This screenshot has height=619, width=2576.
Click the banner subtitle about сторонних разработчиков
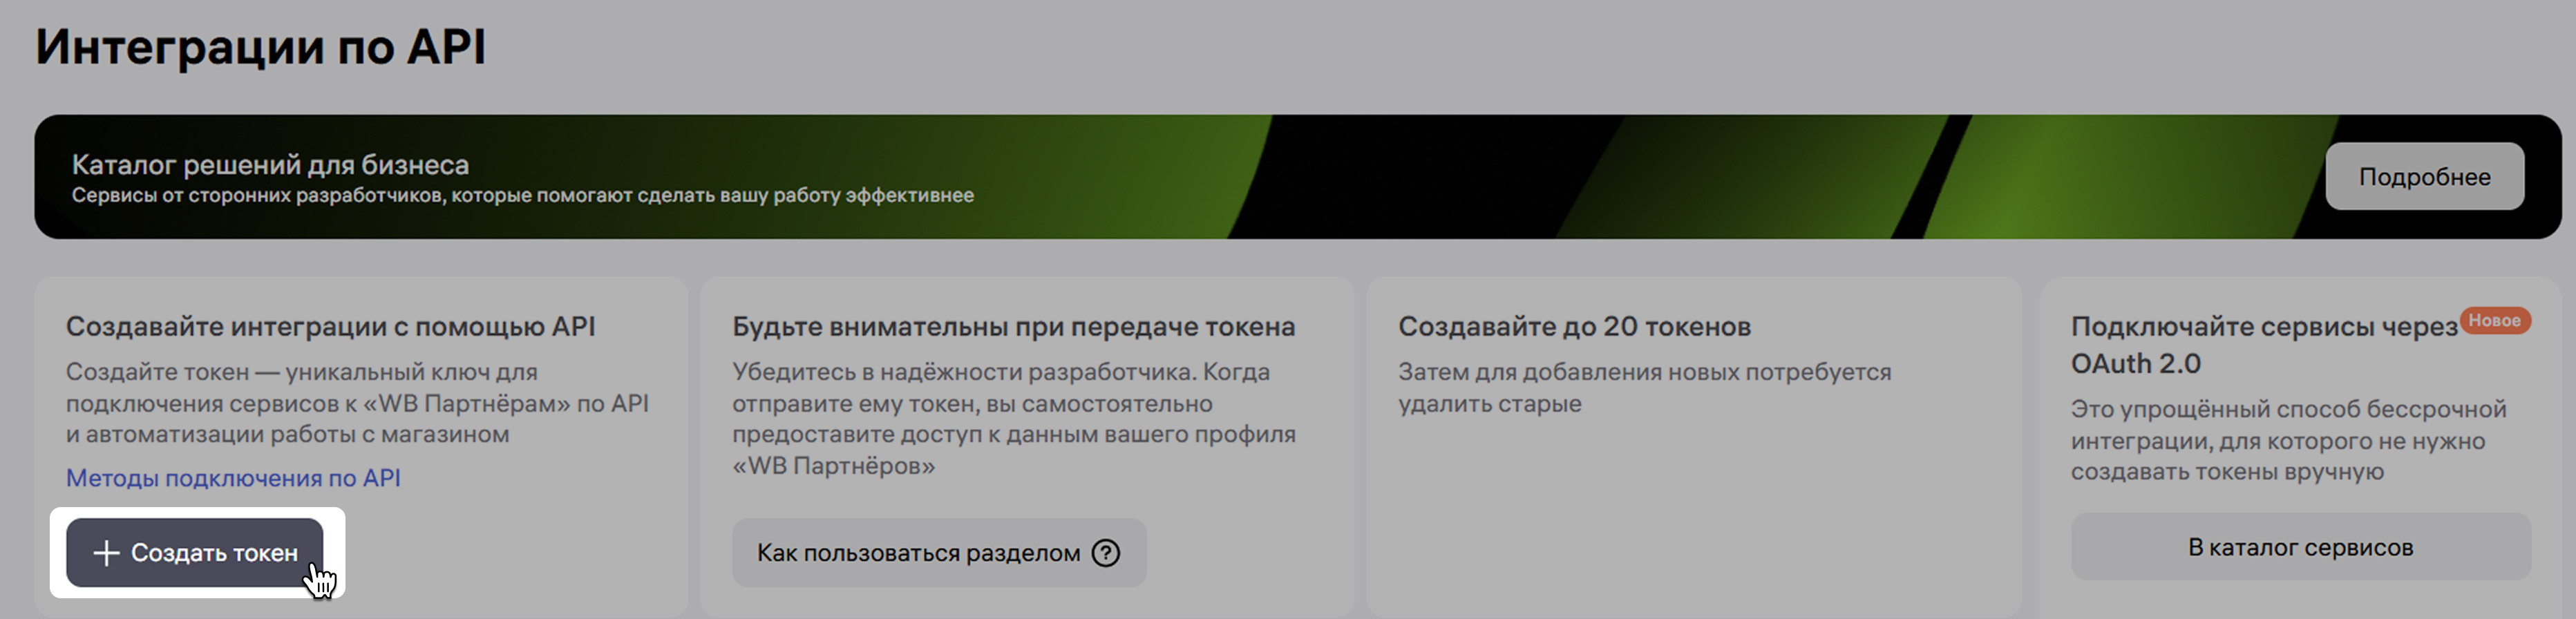pyautogui.click(x=522, y=196)
